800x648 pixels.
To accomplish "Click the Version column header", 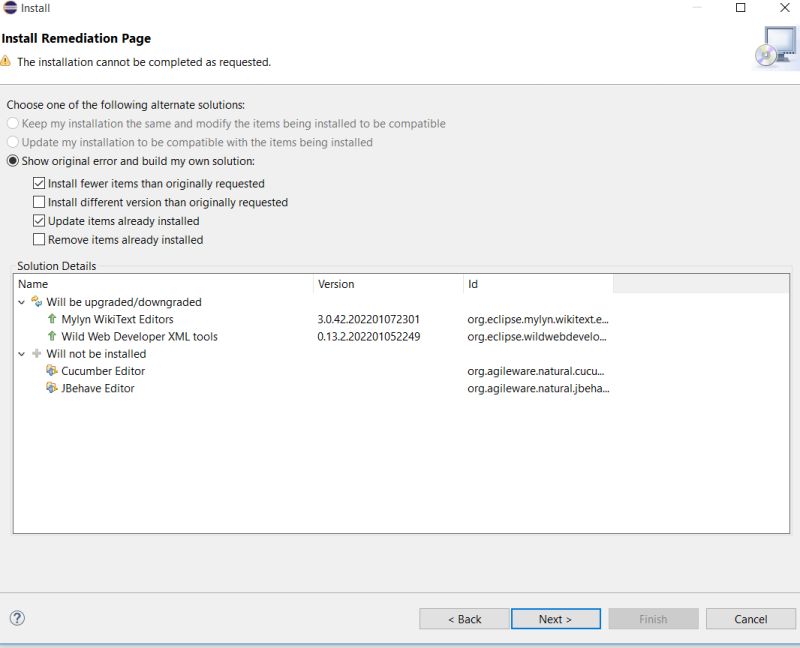I will (x=337, y=283).
